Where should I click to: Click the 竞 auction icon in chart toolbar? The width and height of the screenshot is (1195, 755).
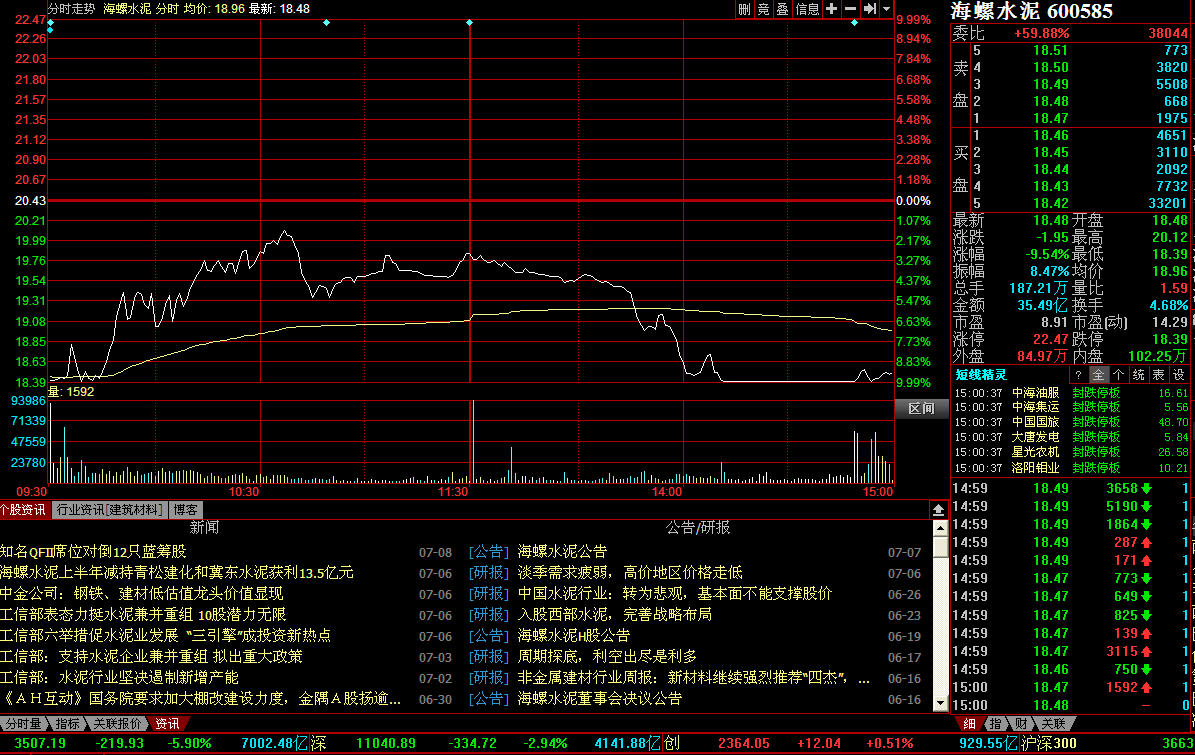764,9
